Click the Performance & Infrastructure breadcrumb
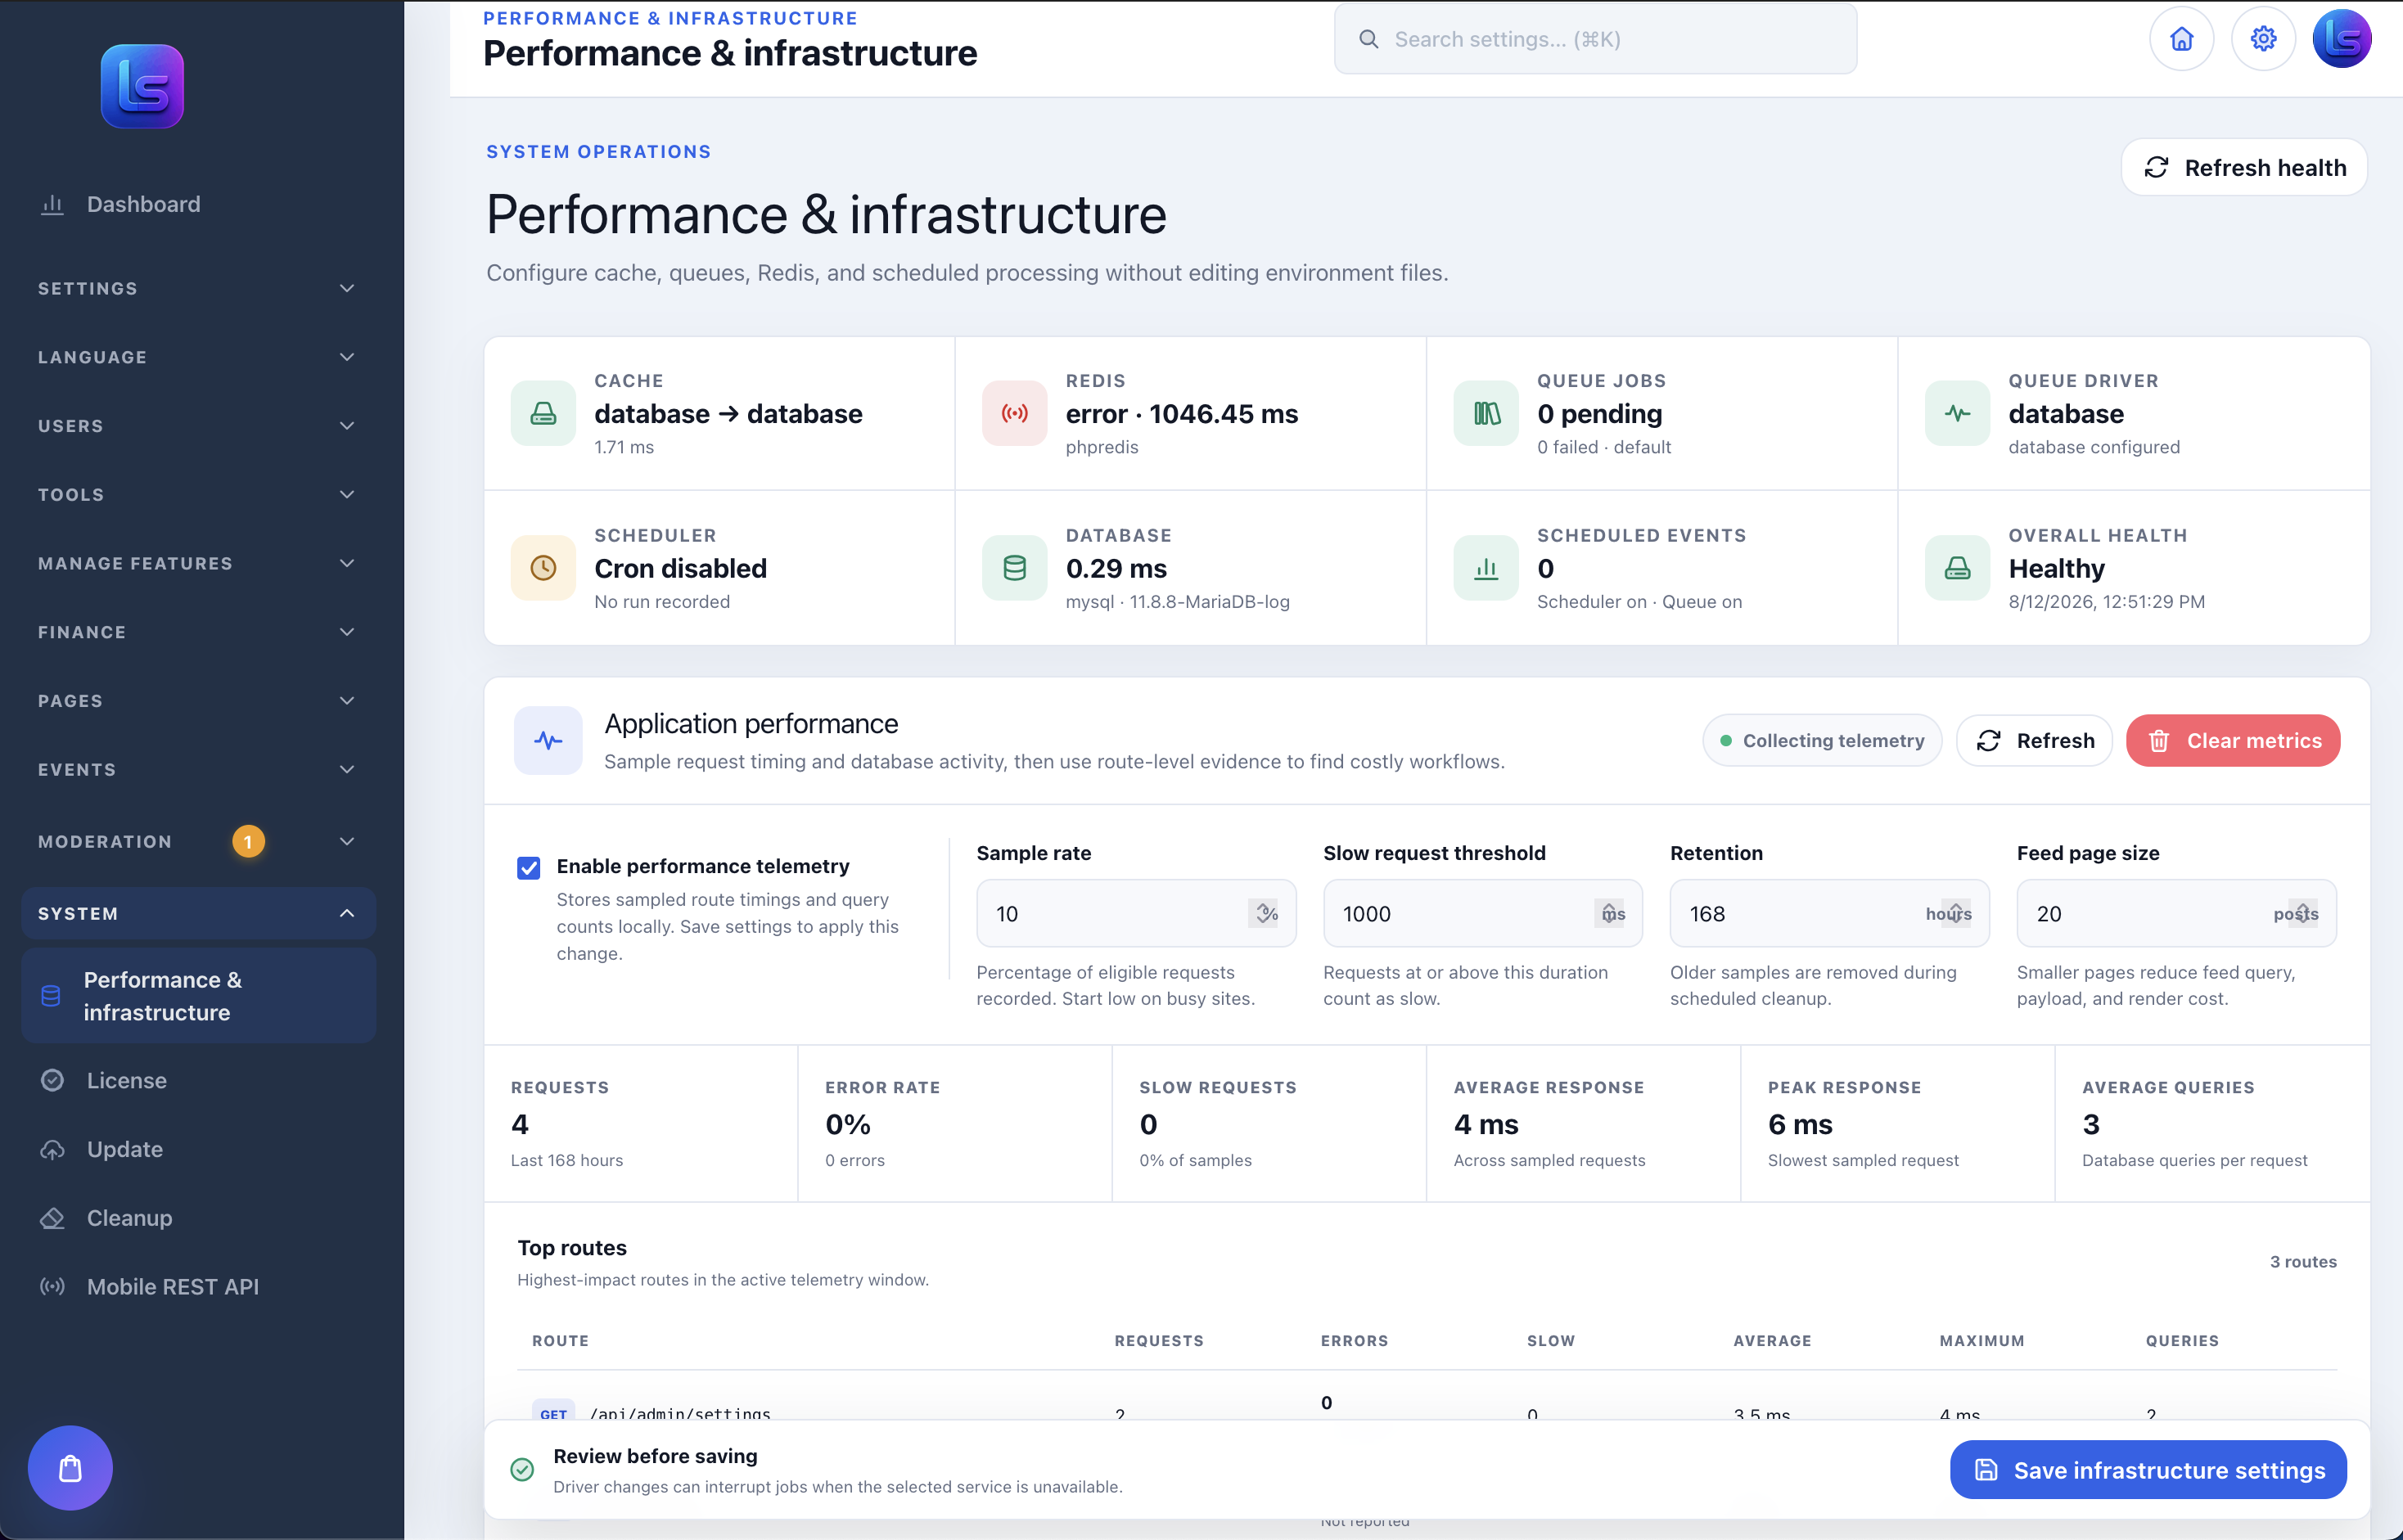Viewport: 2403px width, 1540px height. click(670, 18)
